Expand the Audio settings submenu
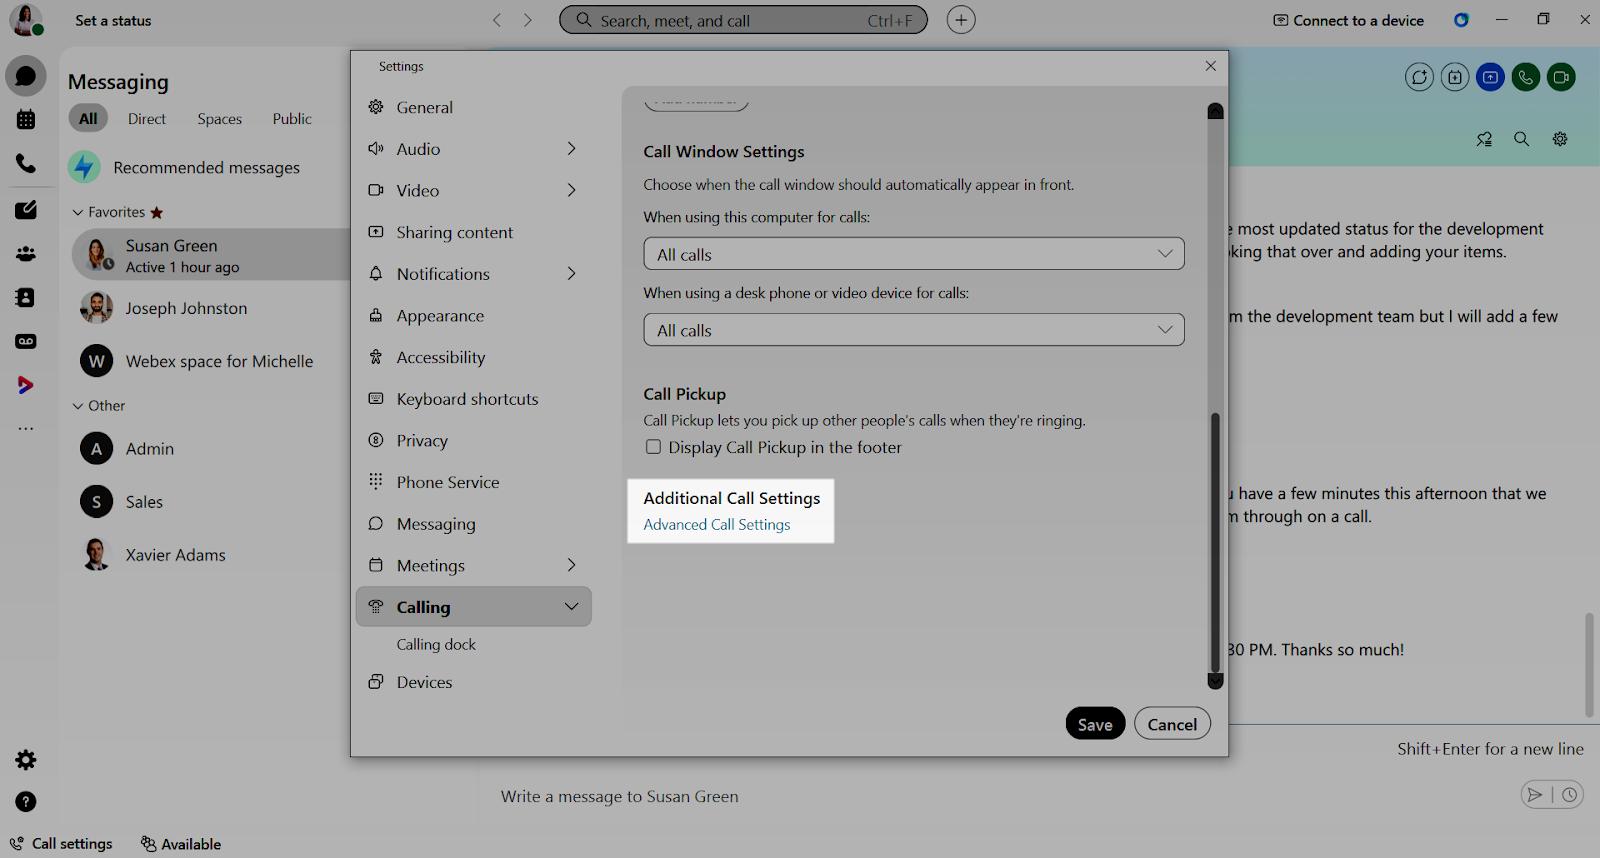This screenshot has width=1600, height=858. coord(571,149)
